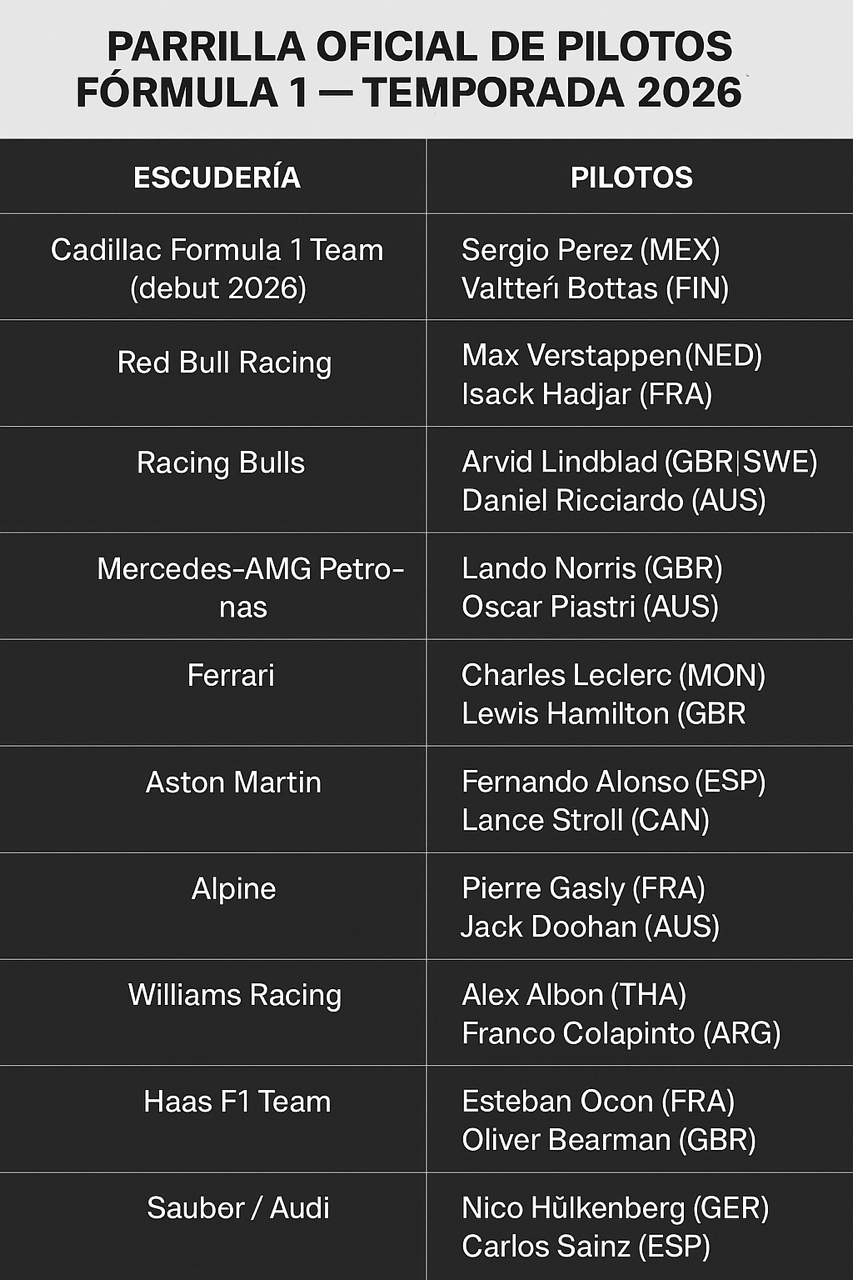
Task: Click the PILOTOS column header
Action: coord(631,177)
